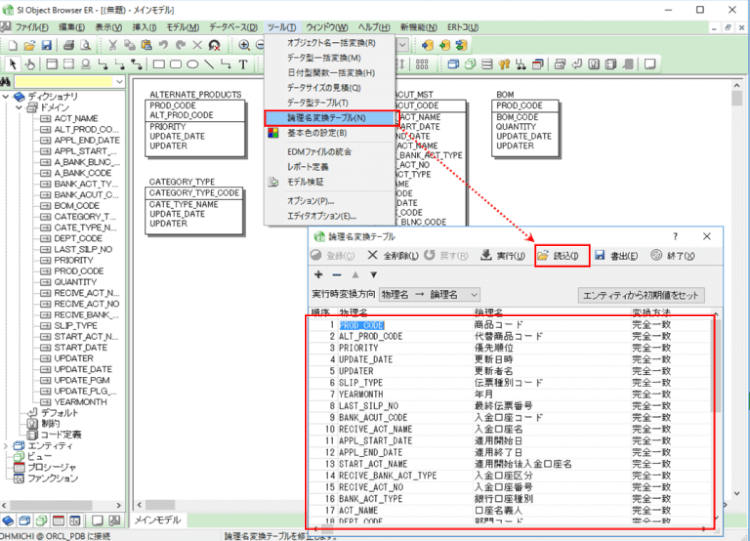This screenshot has width=750, height=541.
Task: Click the Save floppy disk toolbar icon
Action: (47, 45)
